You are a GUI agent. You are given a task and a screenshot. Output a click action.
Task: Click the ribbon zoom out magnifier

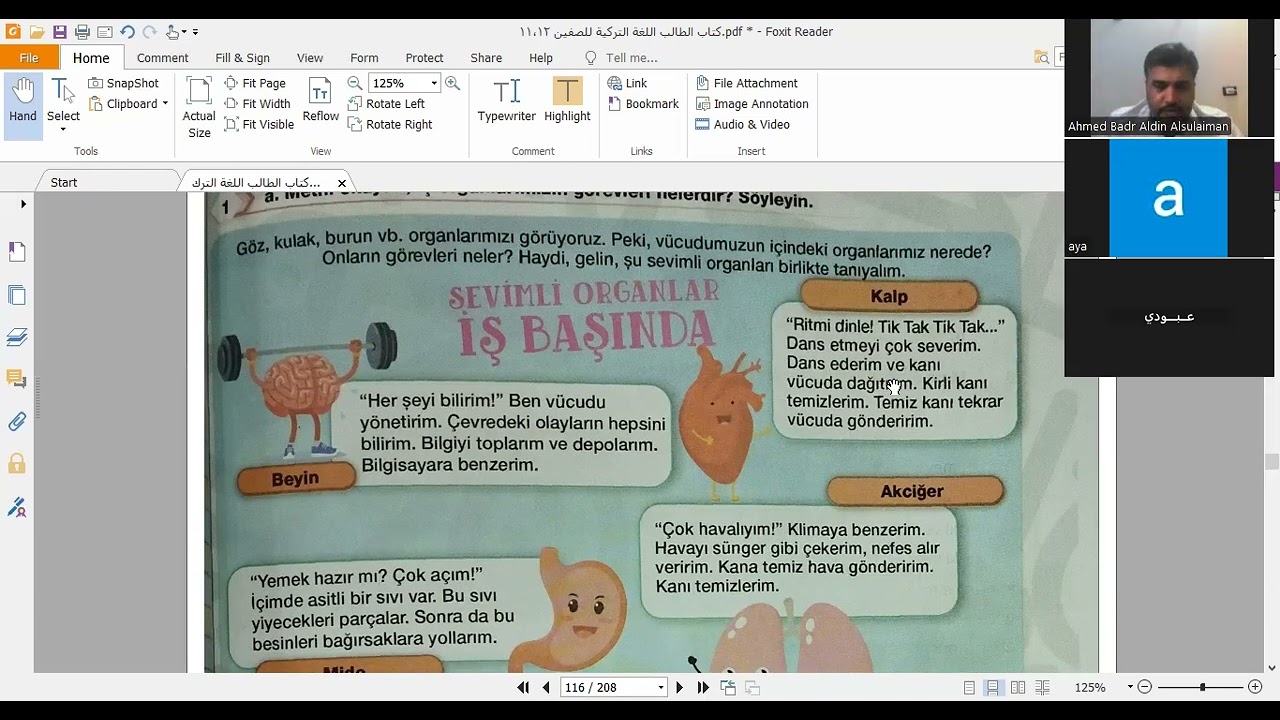pyautogui.click(x=355, y=83)
